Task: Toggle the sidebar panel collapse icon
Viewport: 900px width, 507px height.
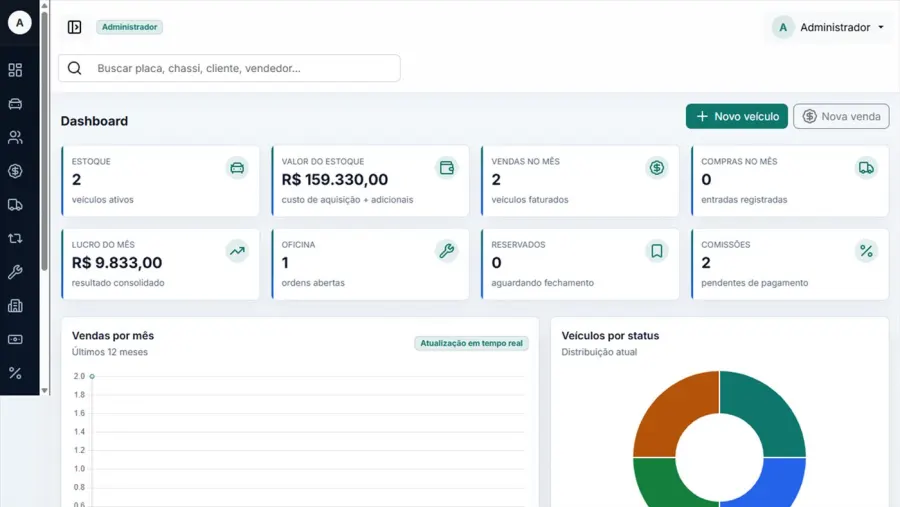Action: [x=75, y=27]
